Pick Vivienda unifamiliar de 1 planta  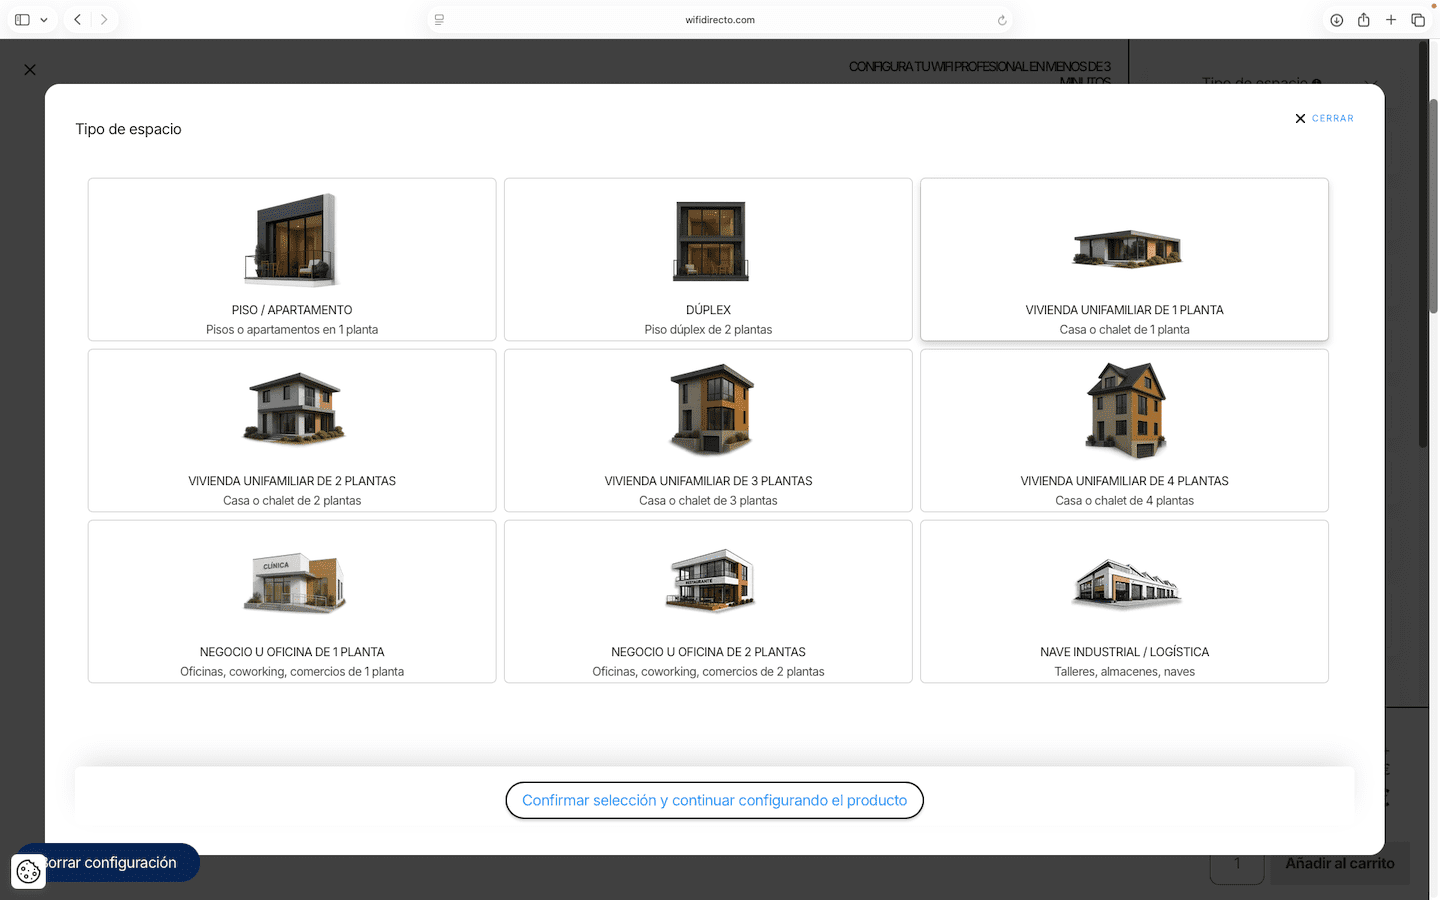[1124, 259]
